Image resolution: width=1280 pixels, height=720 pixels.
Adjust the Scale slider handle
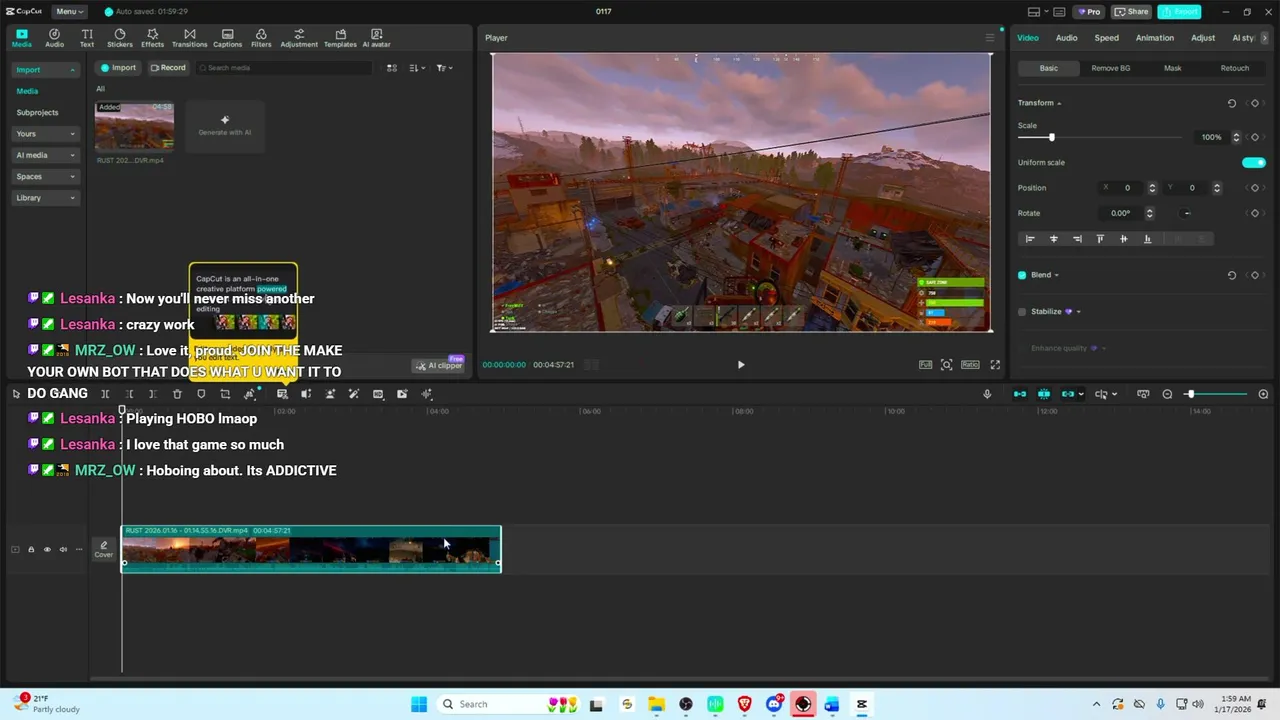point(1051,137)
